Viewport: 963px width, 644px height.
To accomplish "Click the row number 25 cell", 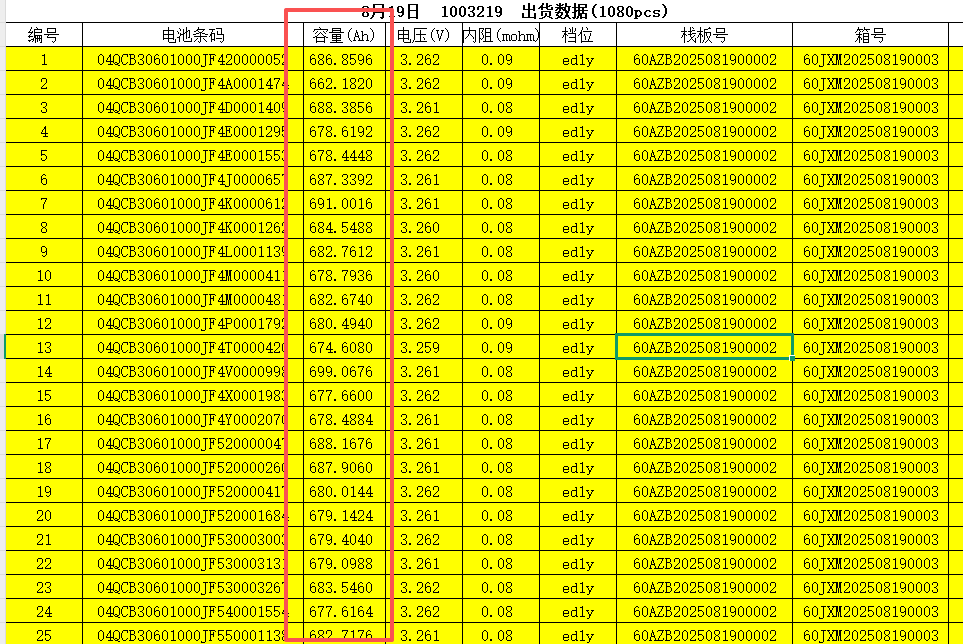I will point(44,635).
